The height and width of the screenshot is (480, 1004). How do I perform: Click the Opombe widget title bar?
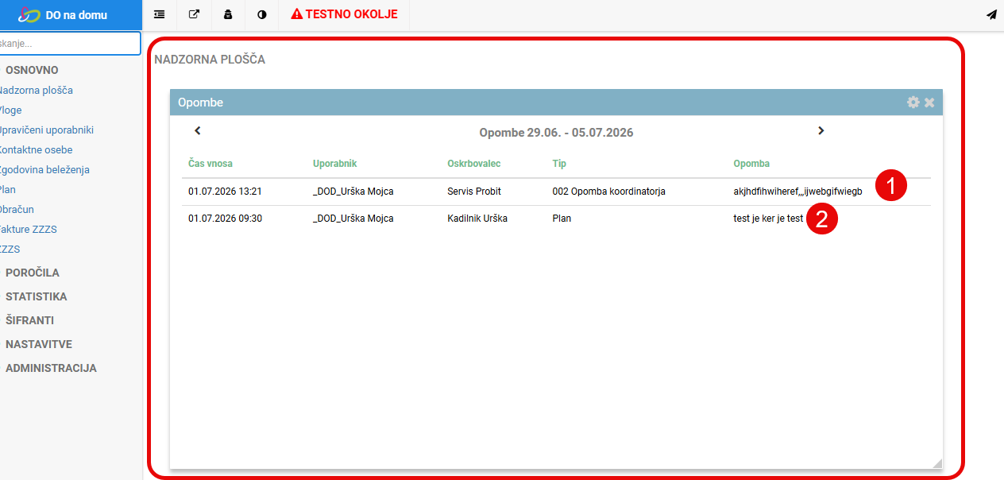(x=556, y=102)
